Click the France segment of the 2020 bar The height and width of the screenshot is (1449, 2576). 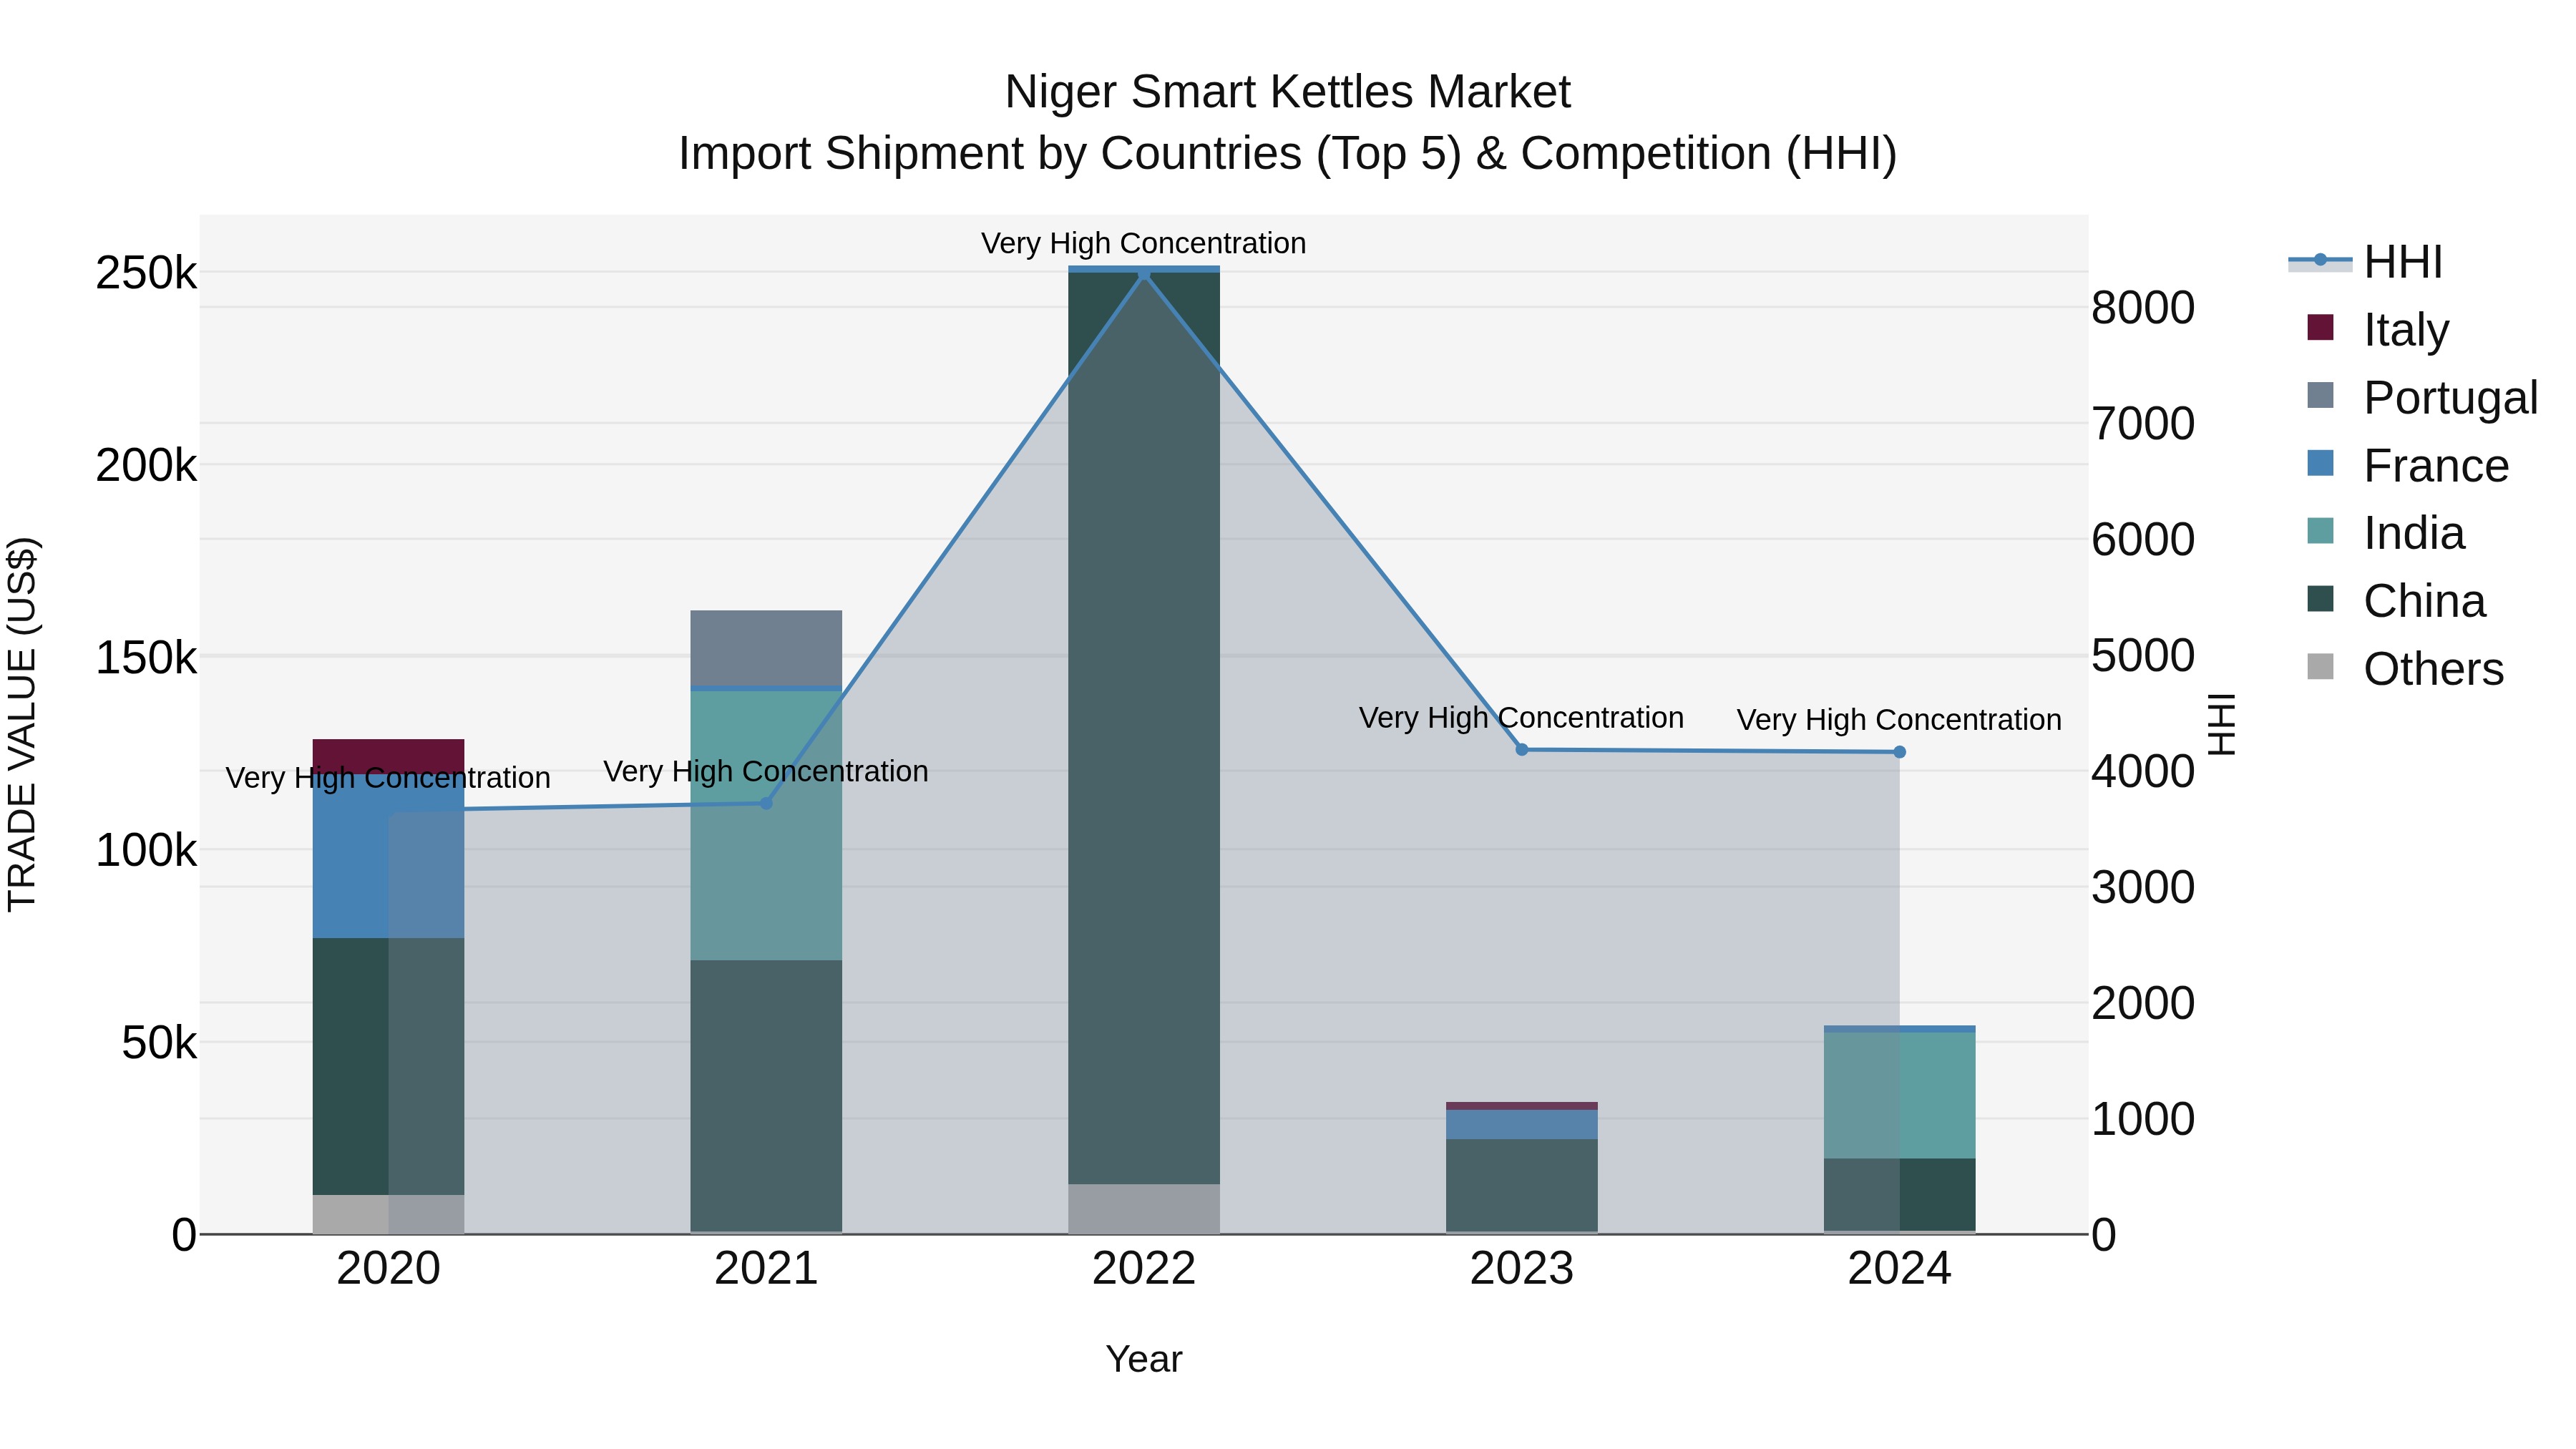388,856
